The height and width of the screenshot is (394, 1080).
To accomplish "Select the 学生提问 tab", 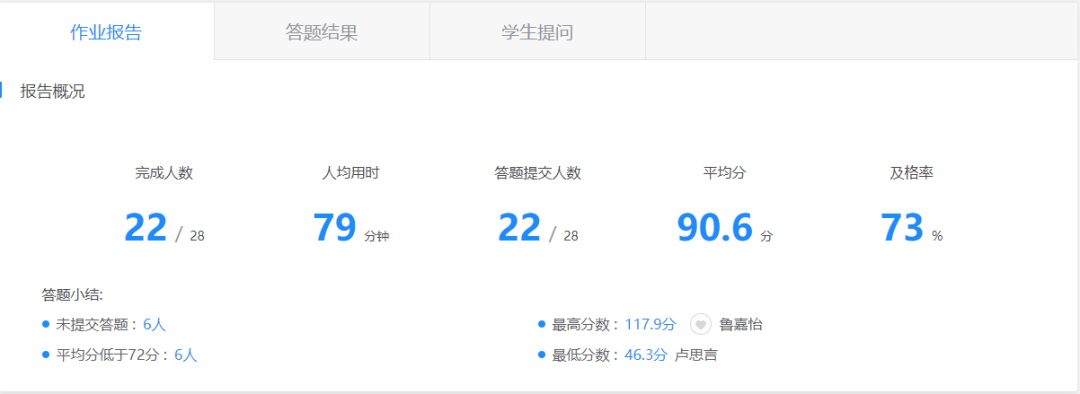I will tap(537, 32).
